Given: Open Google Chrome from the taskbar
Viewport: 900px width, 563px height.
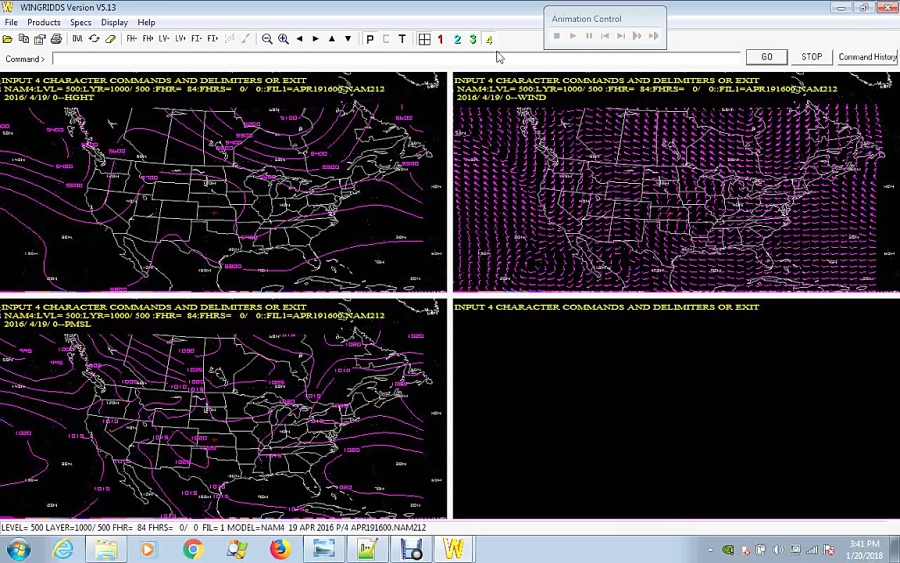Looking at the screenshot, I should [x=192, y=549].
